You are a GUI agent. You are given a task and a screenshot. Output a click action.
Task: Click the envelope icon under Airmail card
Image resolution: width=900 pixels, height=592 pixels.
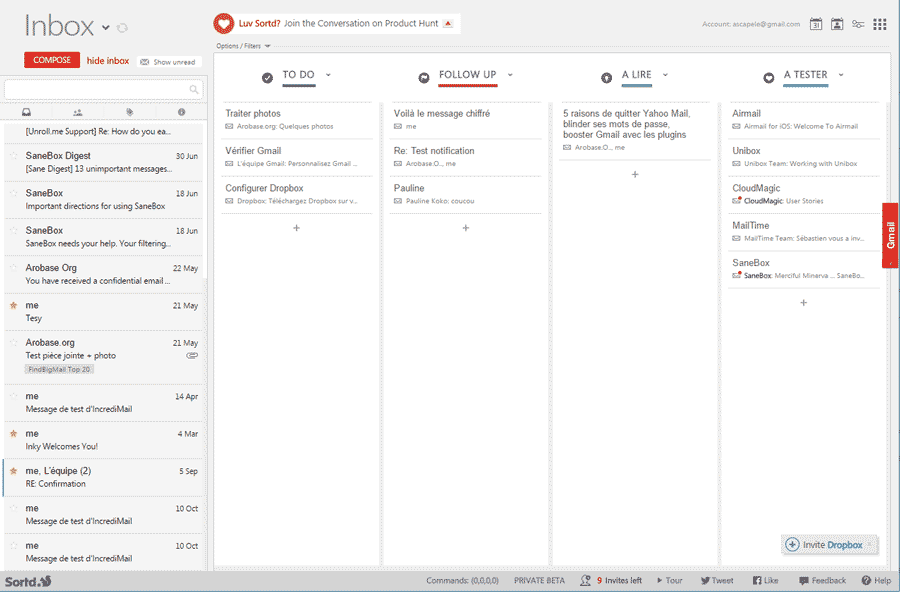tap(736, 126)
